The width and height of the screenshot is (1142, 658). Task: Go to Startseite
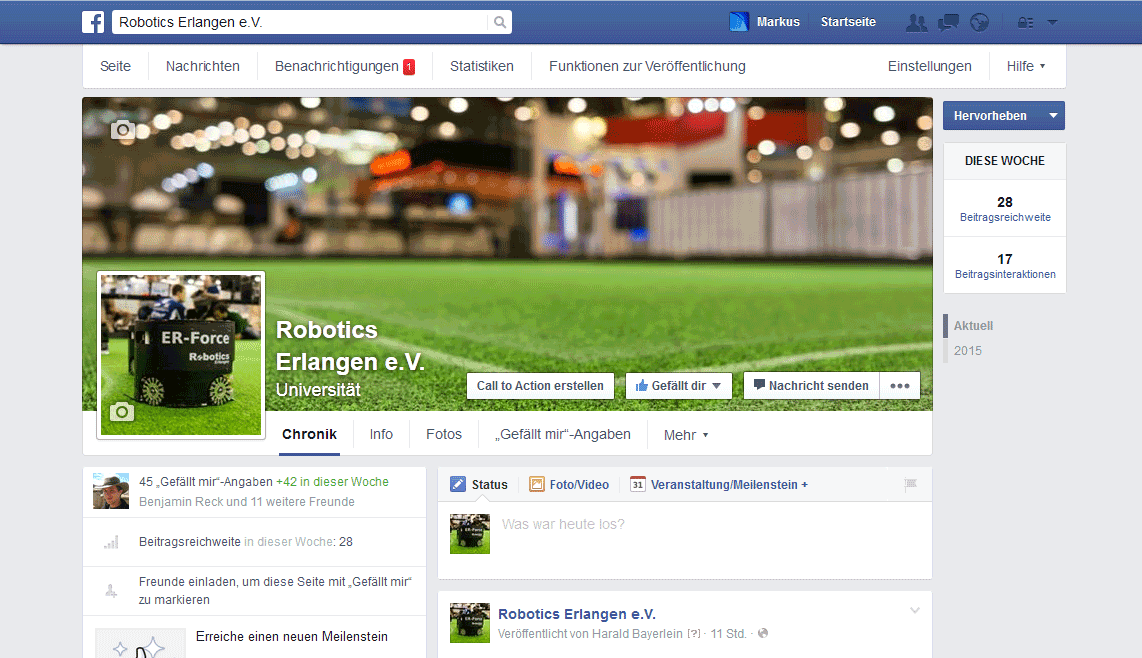[x=848, y=22]
